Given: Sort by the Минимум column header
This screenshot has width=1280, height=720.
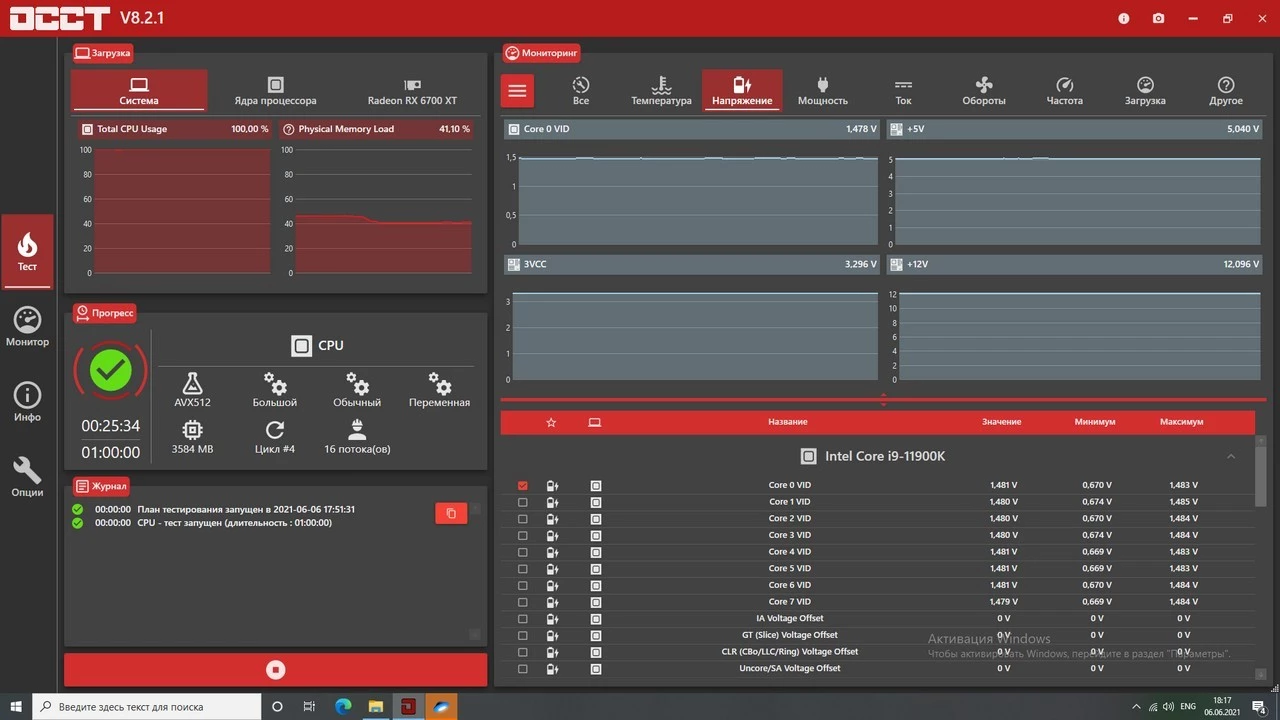Looking at the screenshot, I should coord(1095,422).
